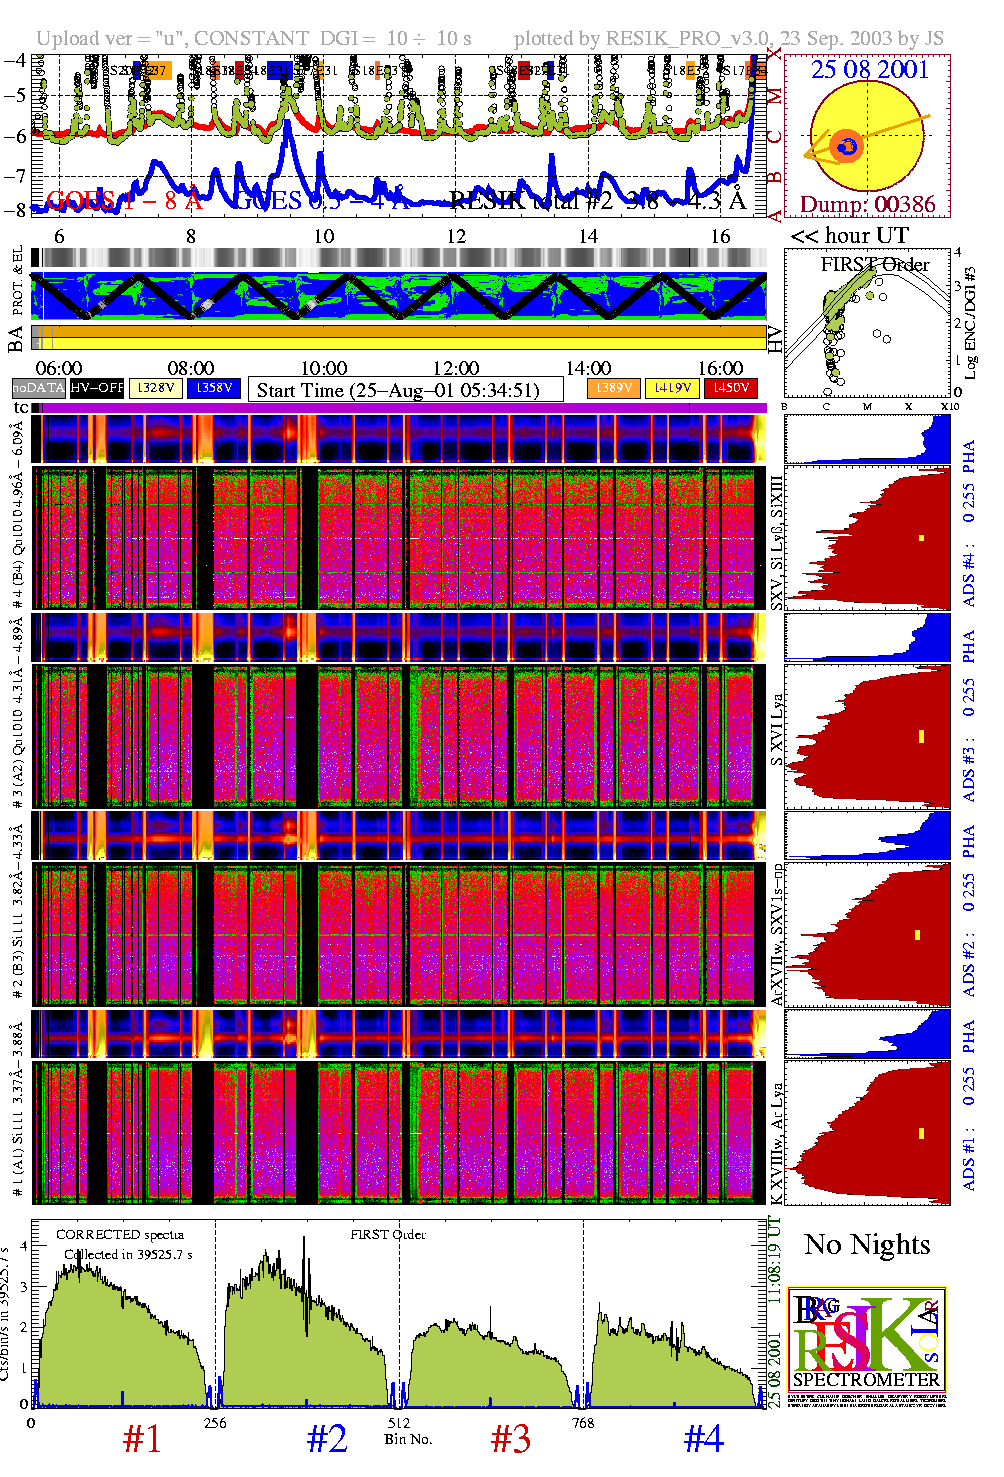
Task: Click the RESIK total #2 3.8 - 4.3 Å legend
Action: (598, 201)
